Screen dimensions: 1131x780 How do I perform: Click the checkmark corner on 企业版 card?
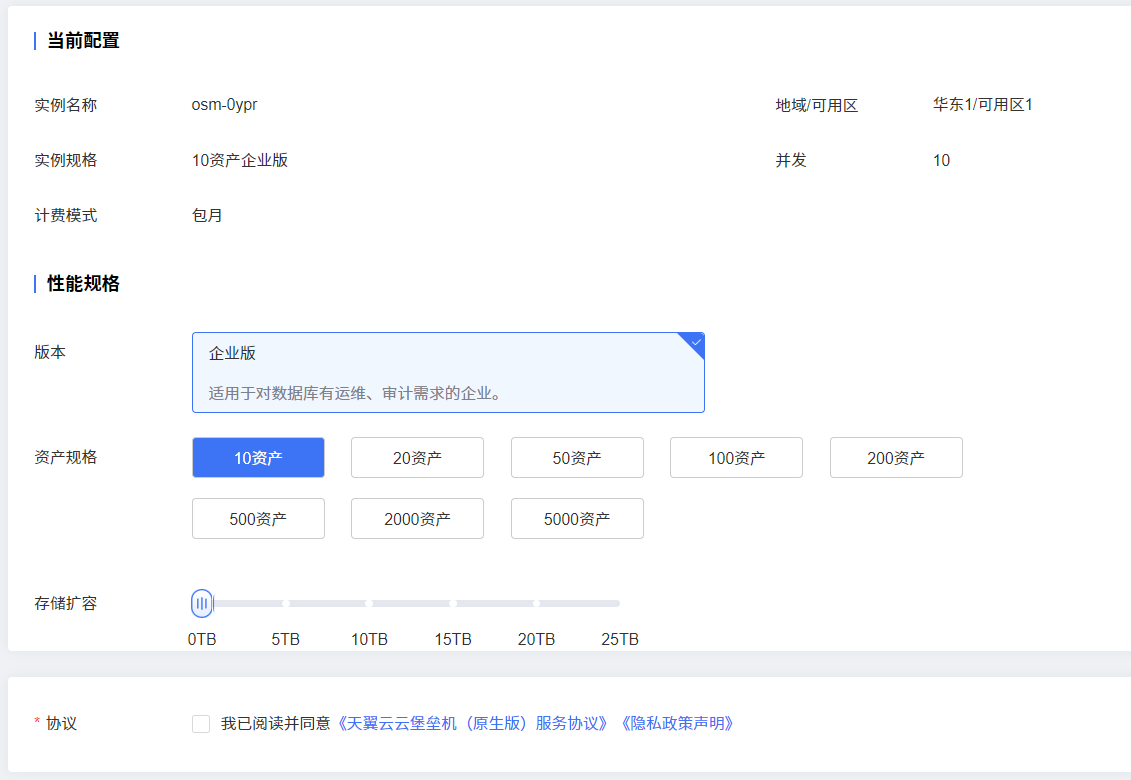click(x=694, y=343)
